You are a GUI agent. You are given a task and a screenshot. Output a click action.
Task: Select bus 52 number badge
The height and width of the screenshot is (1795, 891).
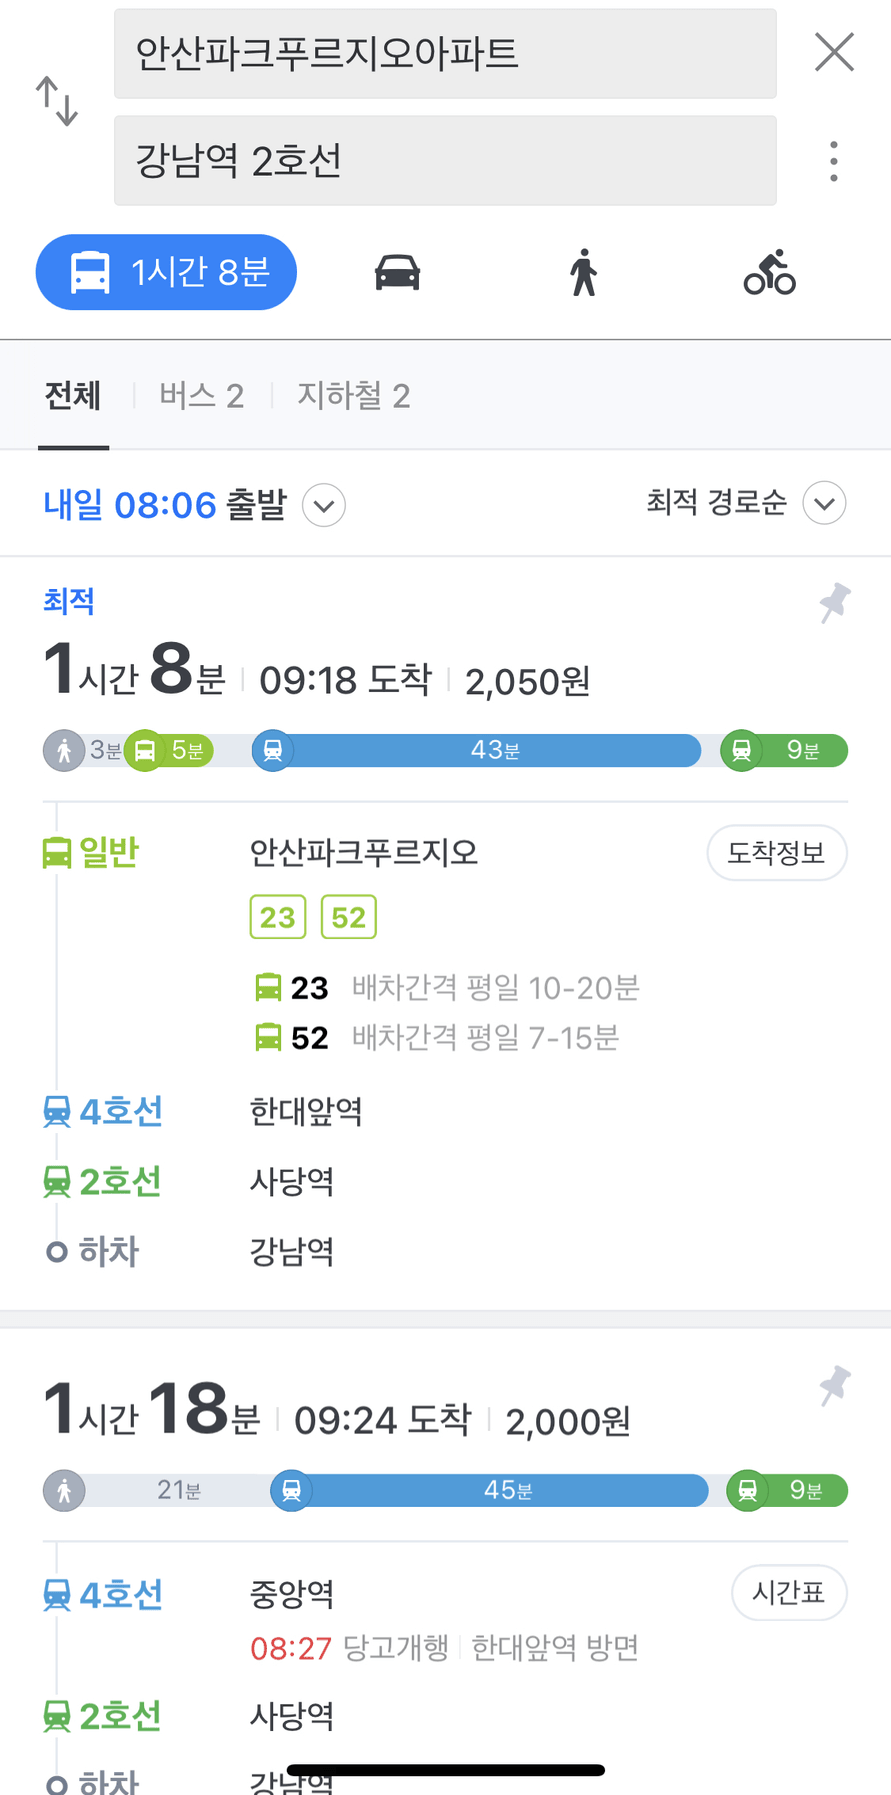348,917
